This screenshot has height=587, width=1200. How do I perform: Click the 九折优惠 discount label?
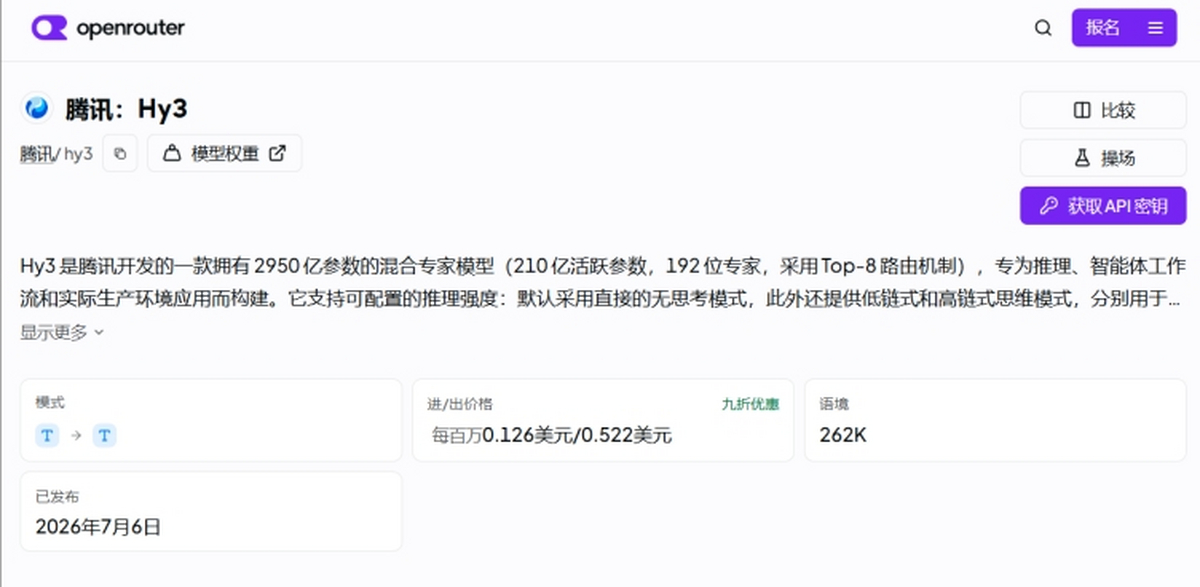[x=750, y=404]
